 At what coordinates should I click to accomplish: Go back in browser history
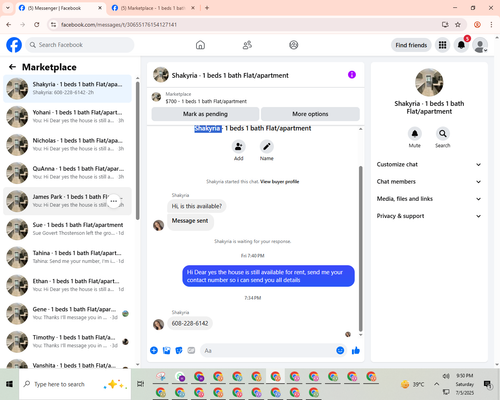click(x=9, y=25)
